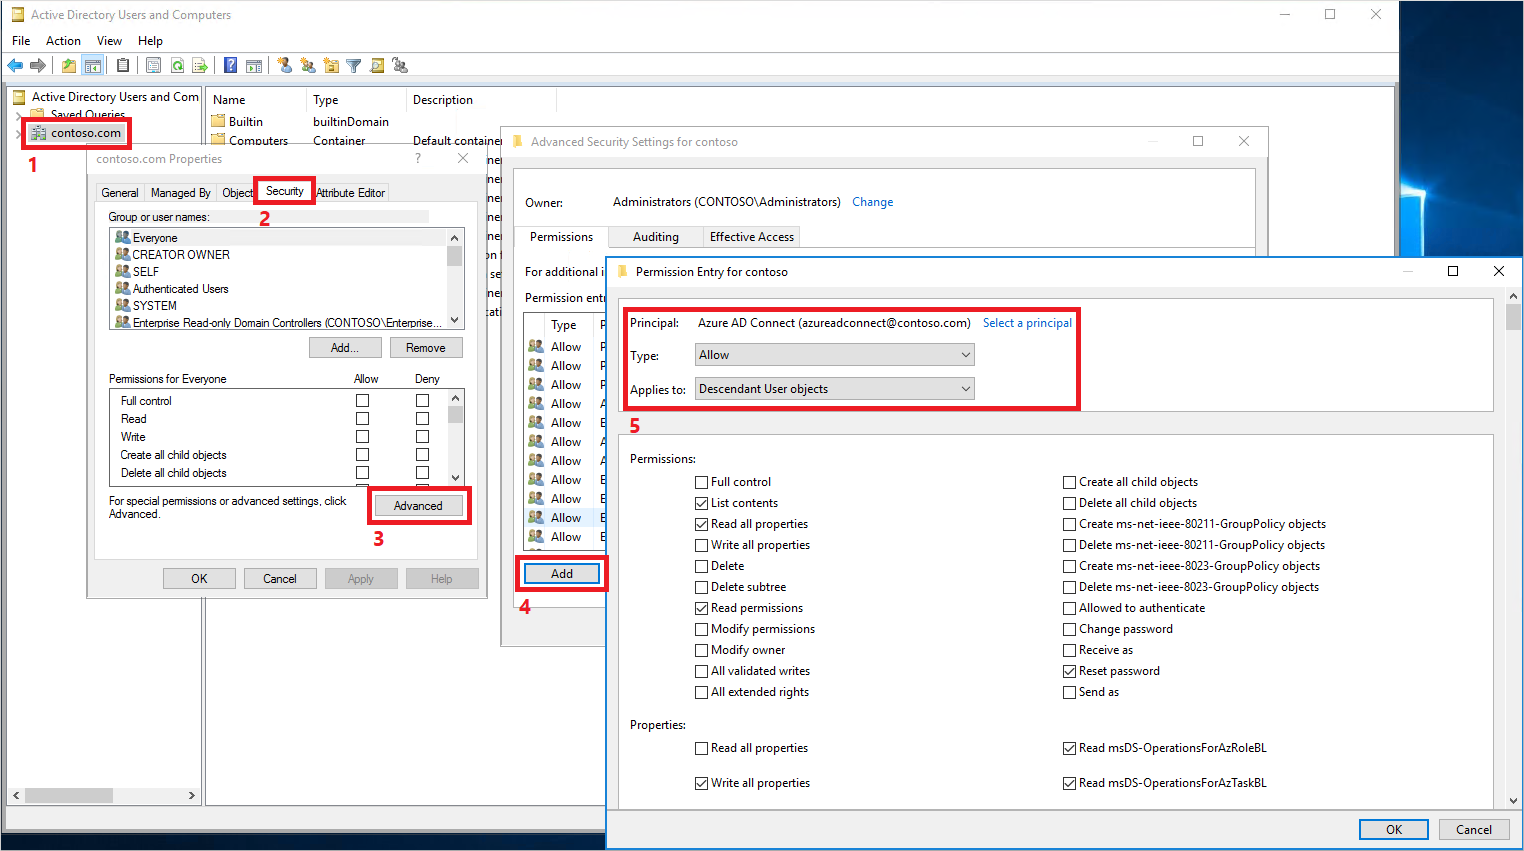Click the Refresh toolbar icon

177,66
